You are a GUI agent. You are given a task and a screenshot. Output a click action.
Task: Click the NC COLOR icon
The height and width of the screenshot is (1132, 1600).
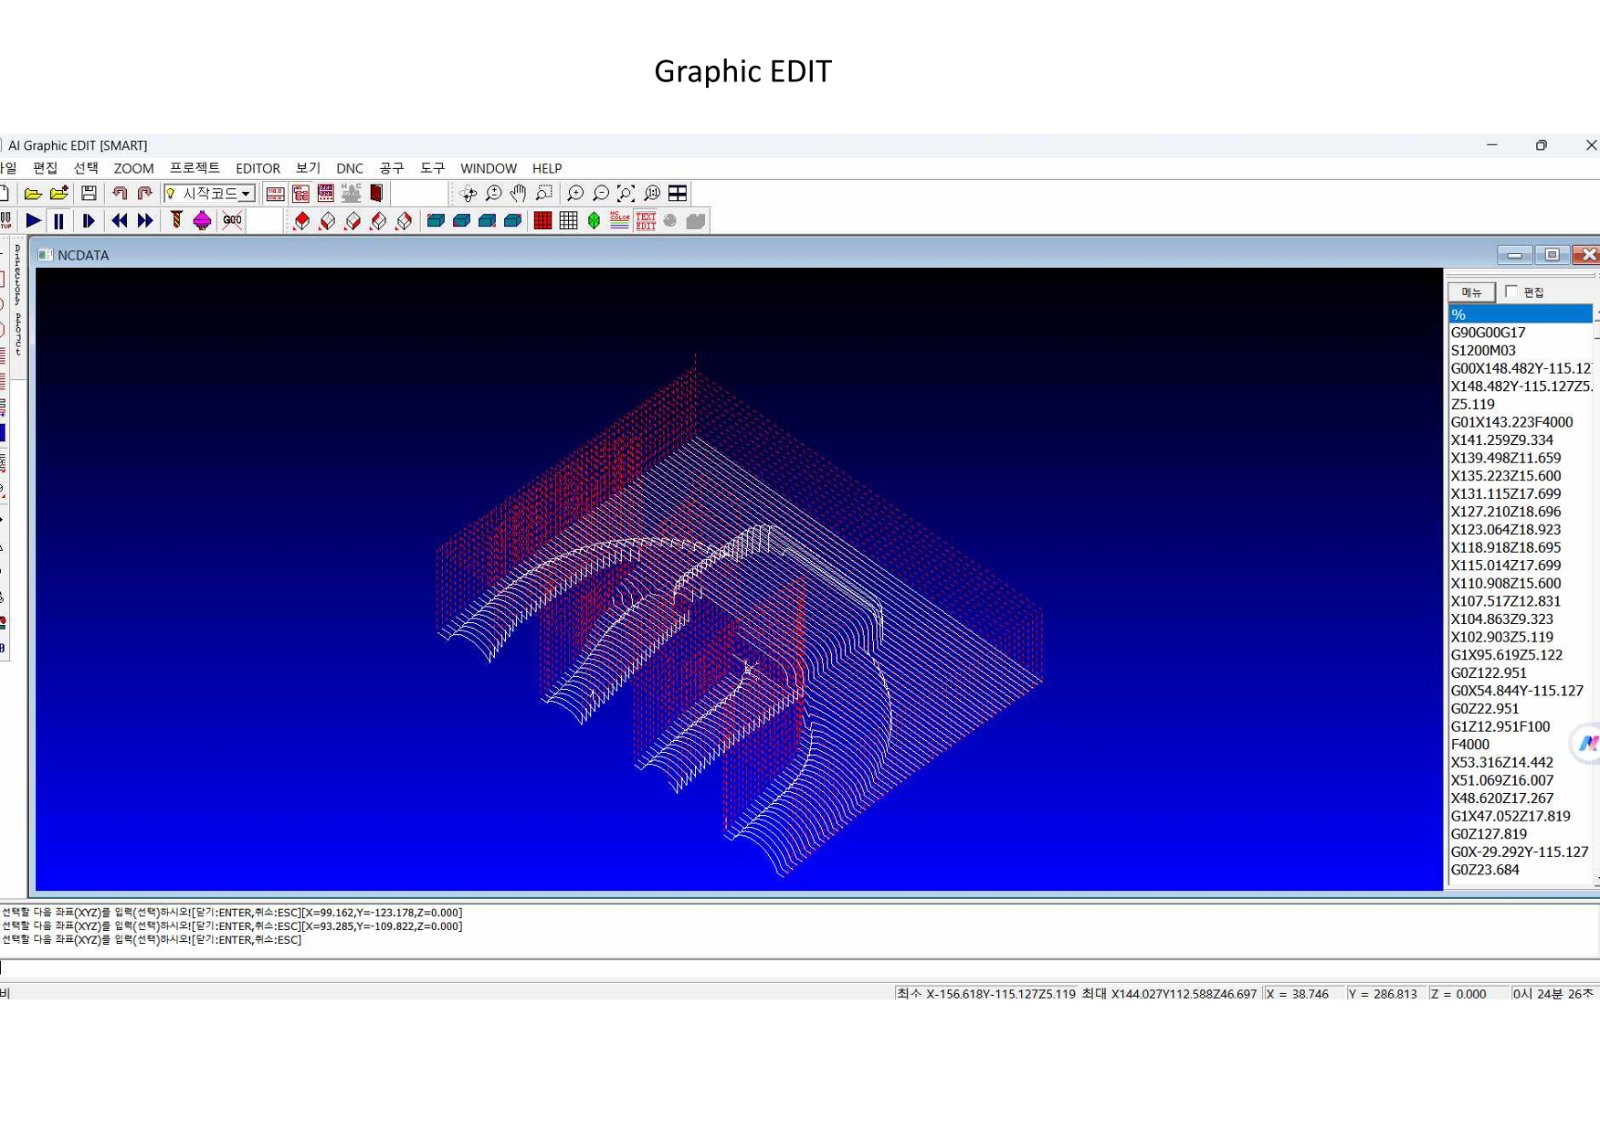pos(620,220)
